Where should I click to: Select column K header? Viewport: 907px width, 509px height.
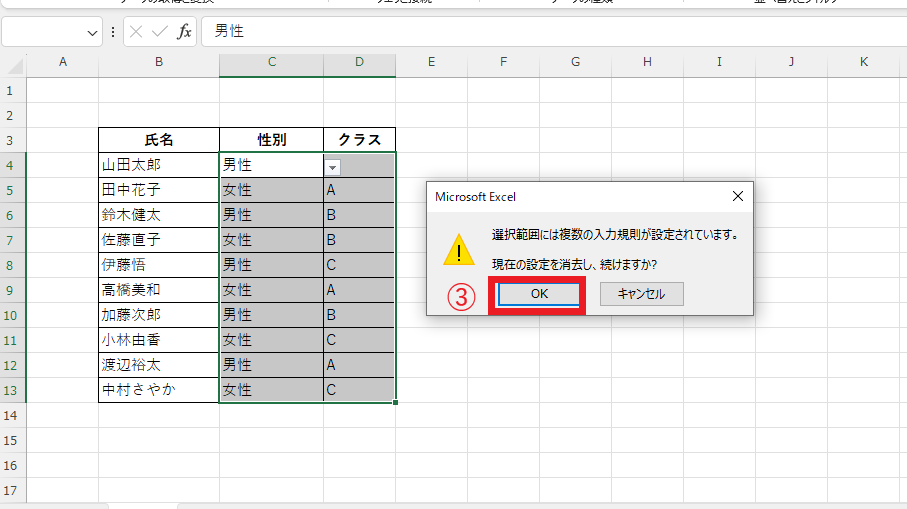[864, 62]
